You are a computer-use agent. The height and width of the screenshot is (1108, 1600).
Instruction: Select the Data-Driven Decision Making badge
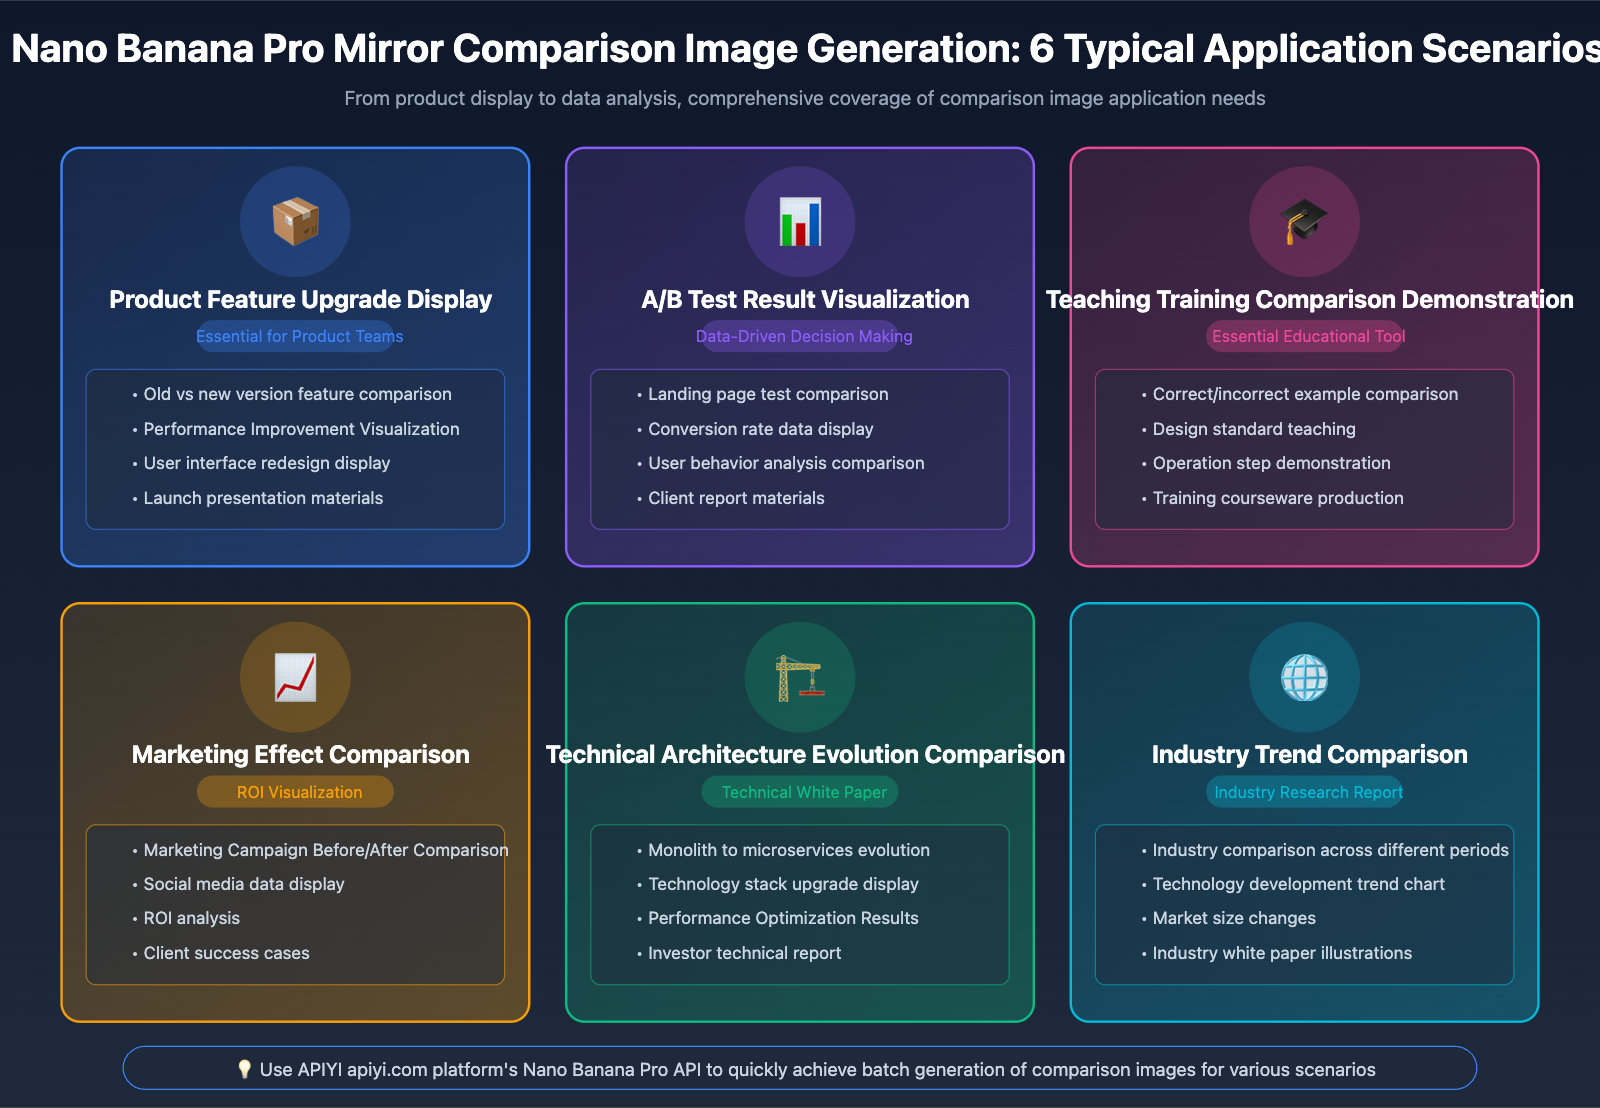point(802,336)
